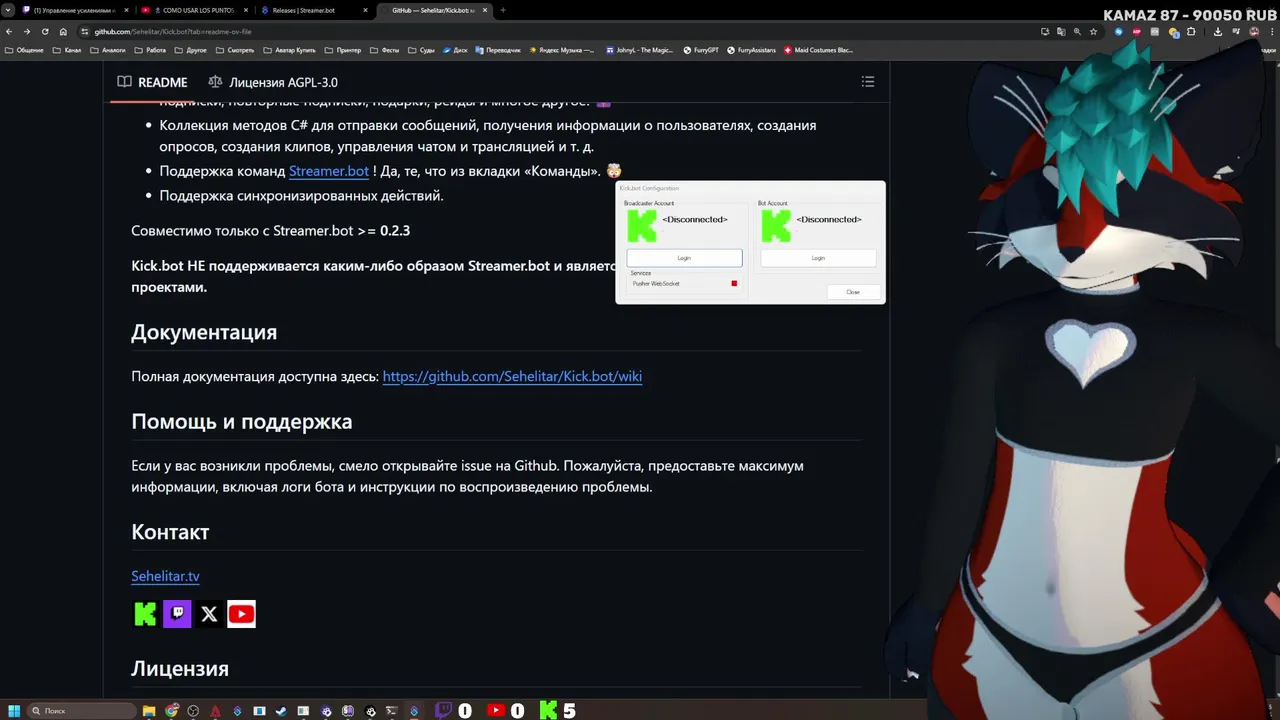This screenshot has height=720, width=1280.
Task: Open the Работа bookmarks folder
Action: [x=149, y=50]
